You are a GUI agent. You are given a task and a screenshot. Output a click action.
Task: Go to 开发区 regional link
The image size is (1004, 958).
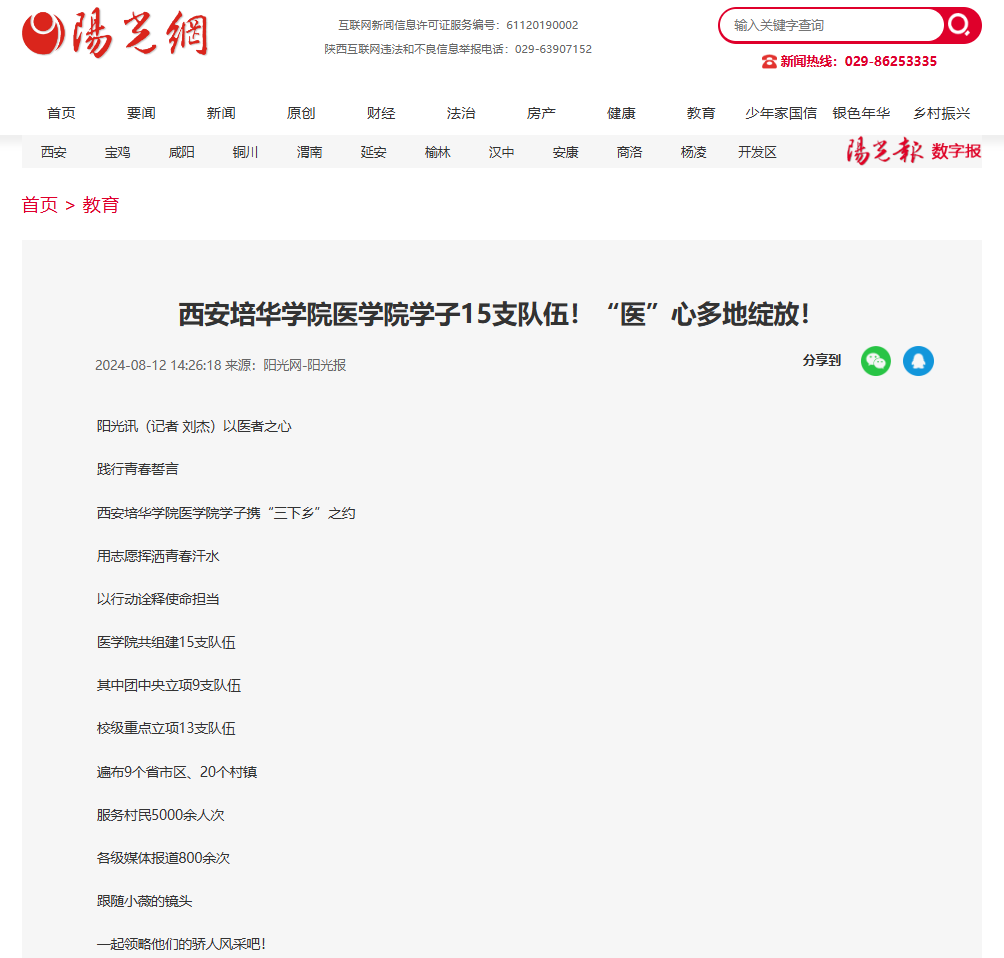[x=757, y=152]
